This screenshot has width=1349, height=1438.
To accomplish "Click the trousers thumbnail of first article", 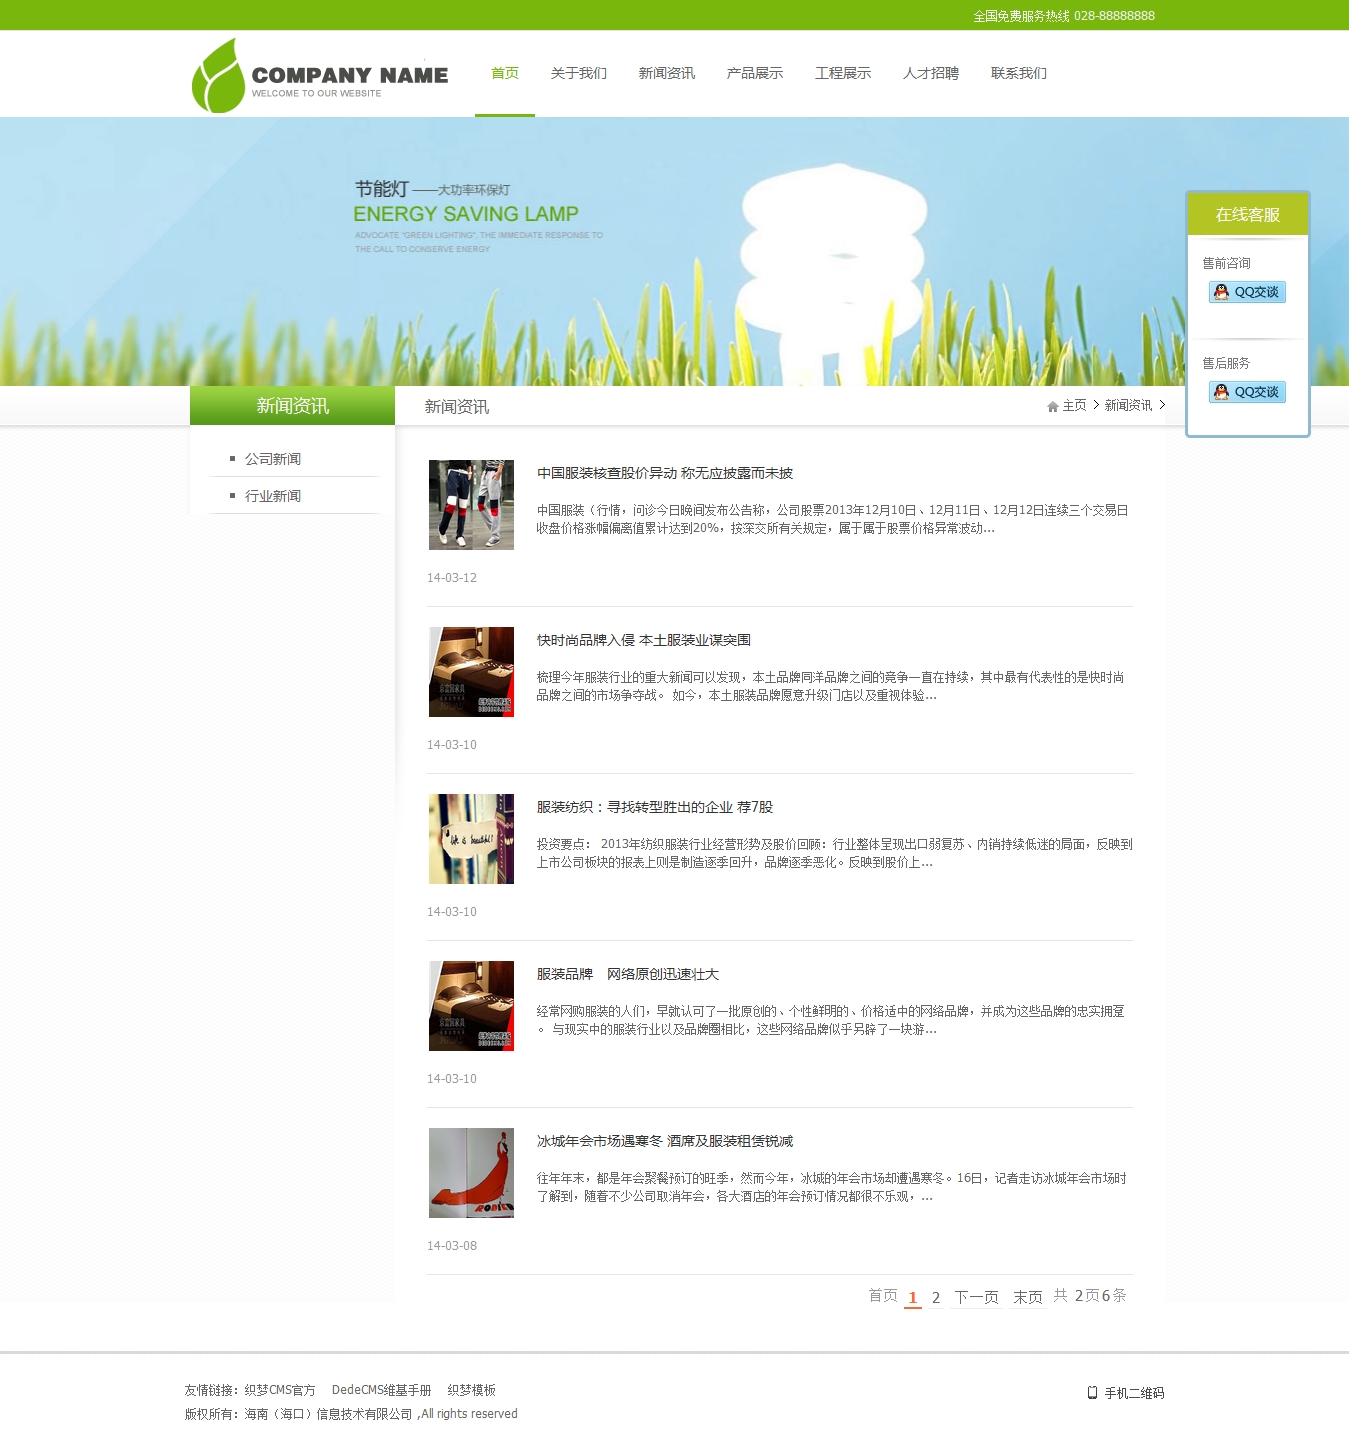I will [x=471, y=505].
